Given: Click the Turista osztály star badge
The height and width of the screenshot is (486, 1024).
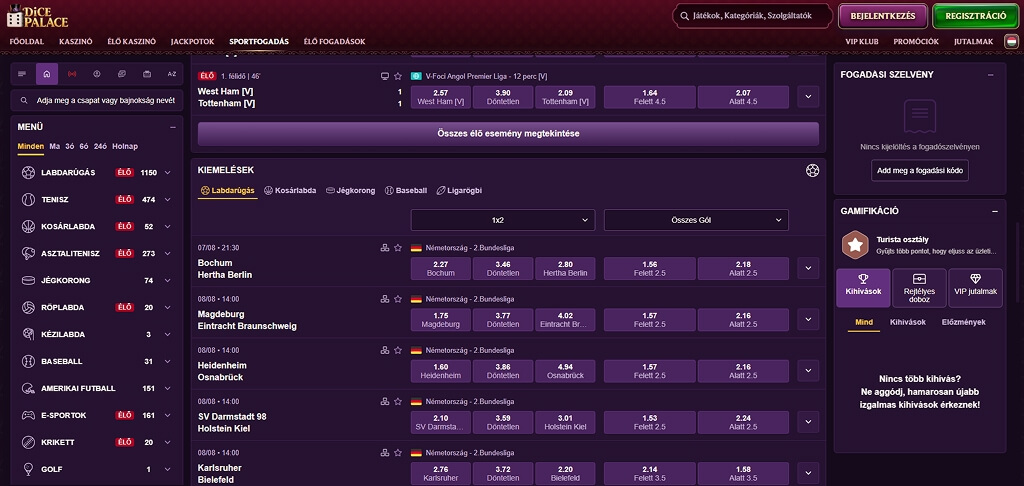Looking at the screenshot, I should click(854, 245).
